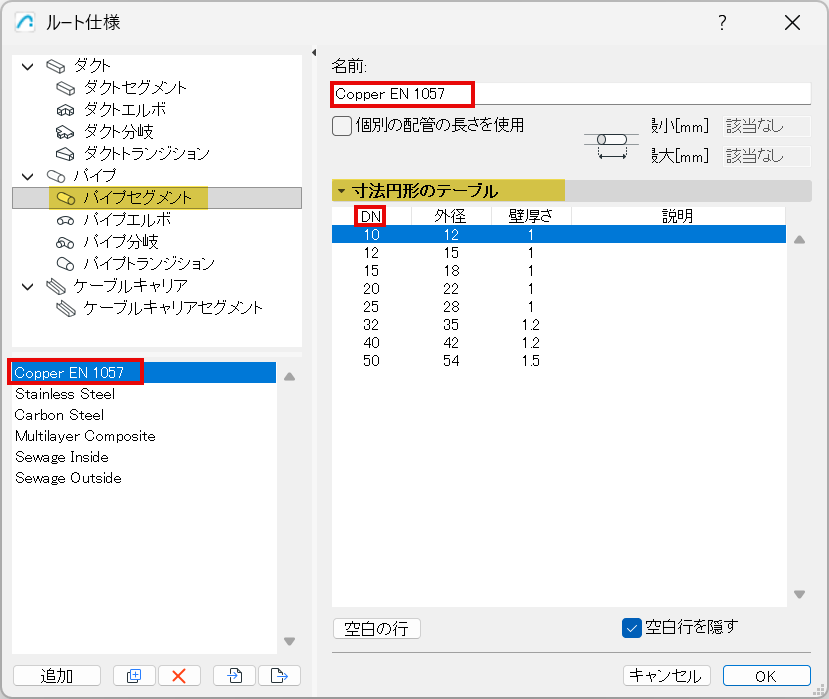Image resolution: width=829 pixels, height=699 pixels.
Task: Select Sewage Outside in the list
Action: 143,478
